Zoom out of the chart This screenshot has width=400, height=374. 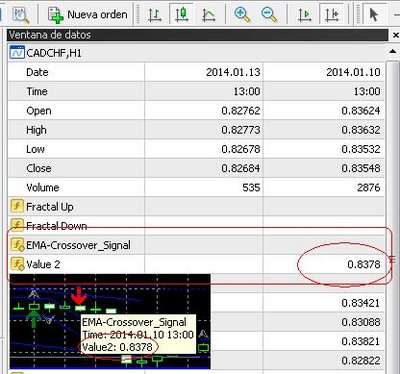click(269, 15)
